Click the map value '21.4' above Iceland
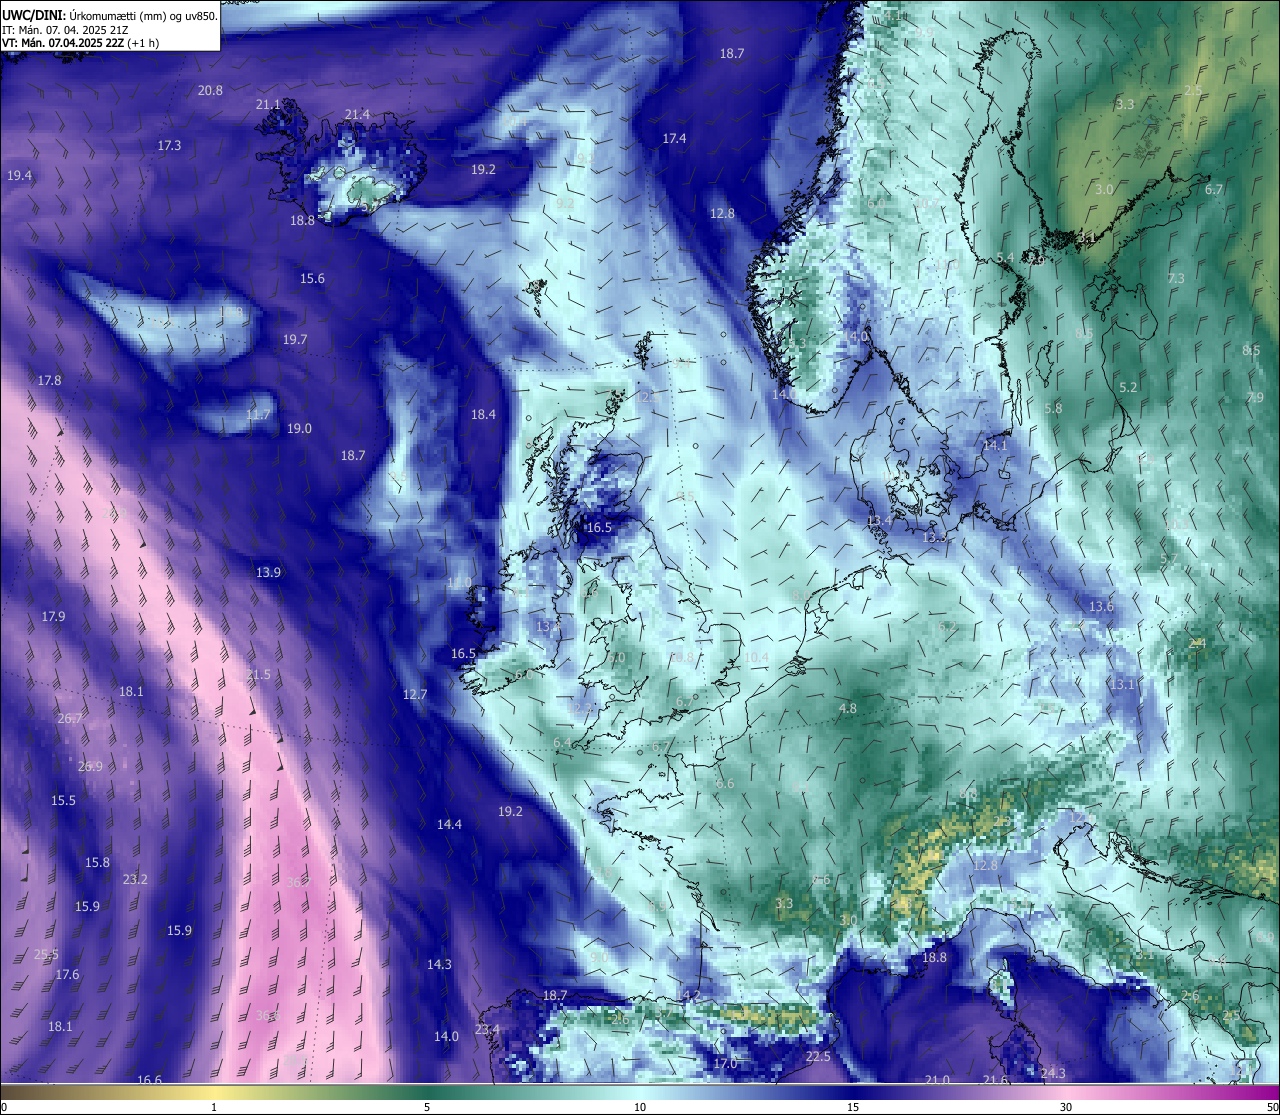The height and width of the screenshot is (1115, 1280). pos(357,115)
